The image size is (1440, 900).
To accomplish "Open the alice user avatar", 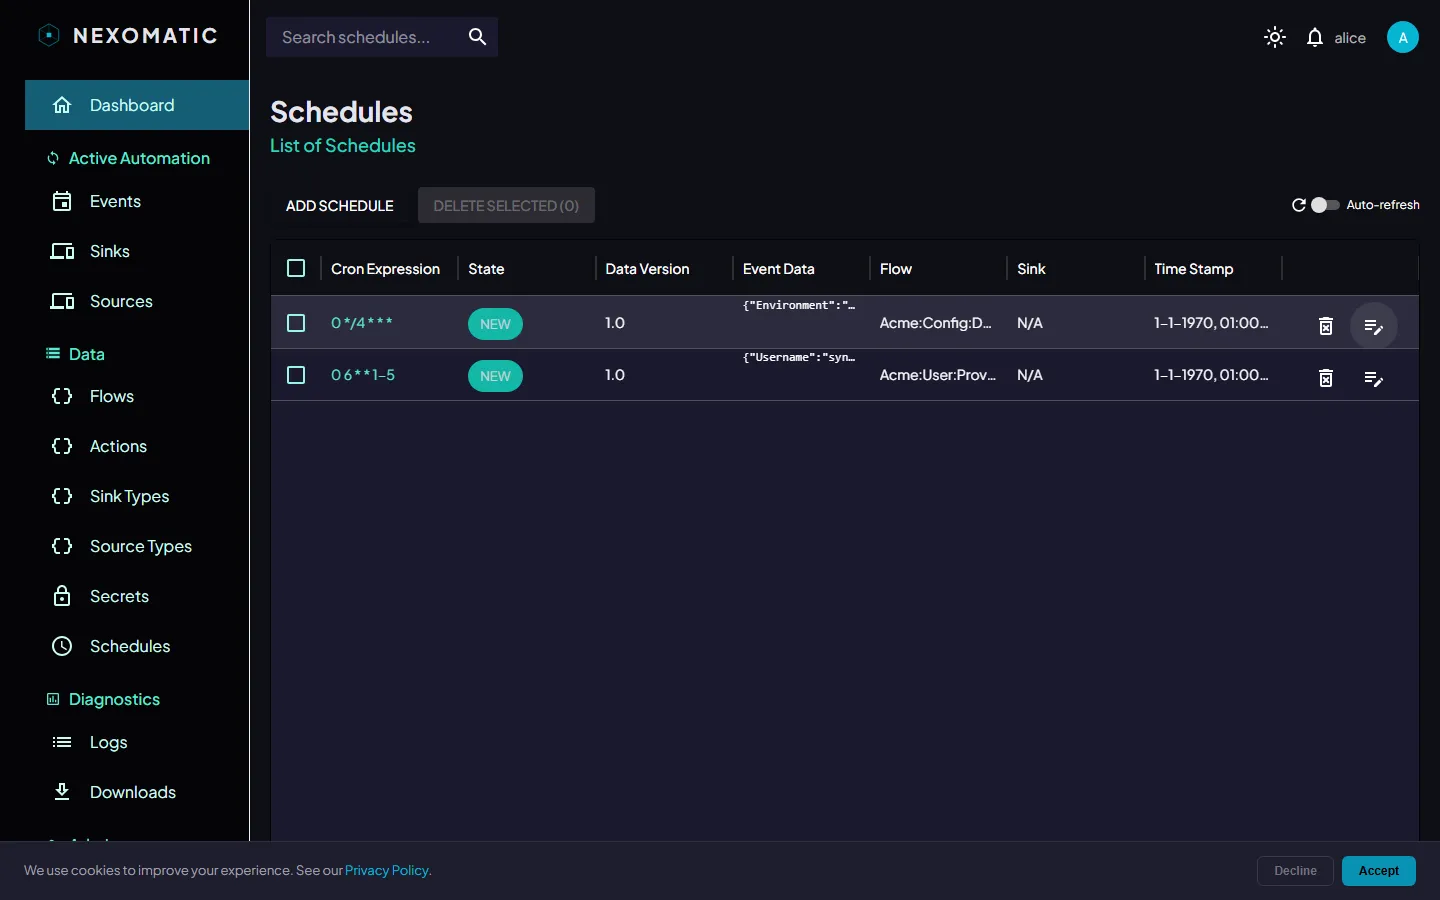I will (1403, 37).
